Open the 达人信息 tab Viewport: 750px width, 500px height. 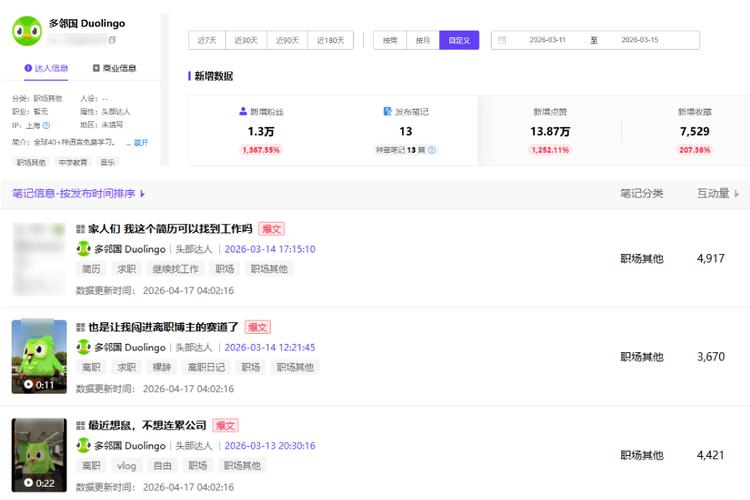(x=46, y=68)
